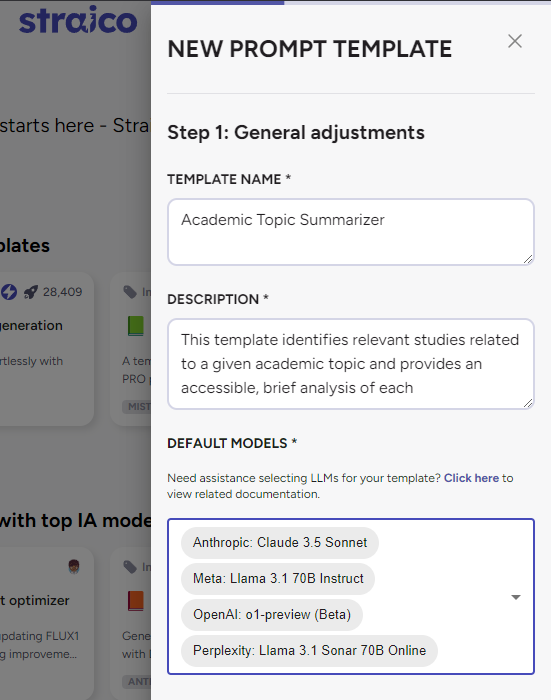This screenshot has height=700, width=551.
Task: Grab the Template Name field resize handle
Action: click(x=528, y=259)
